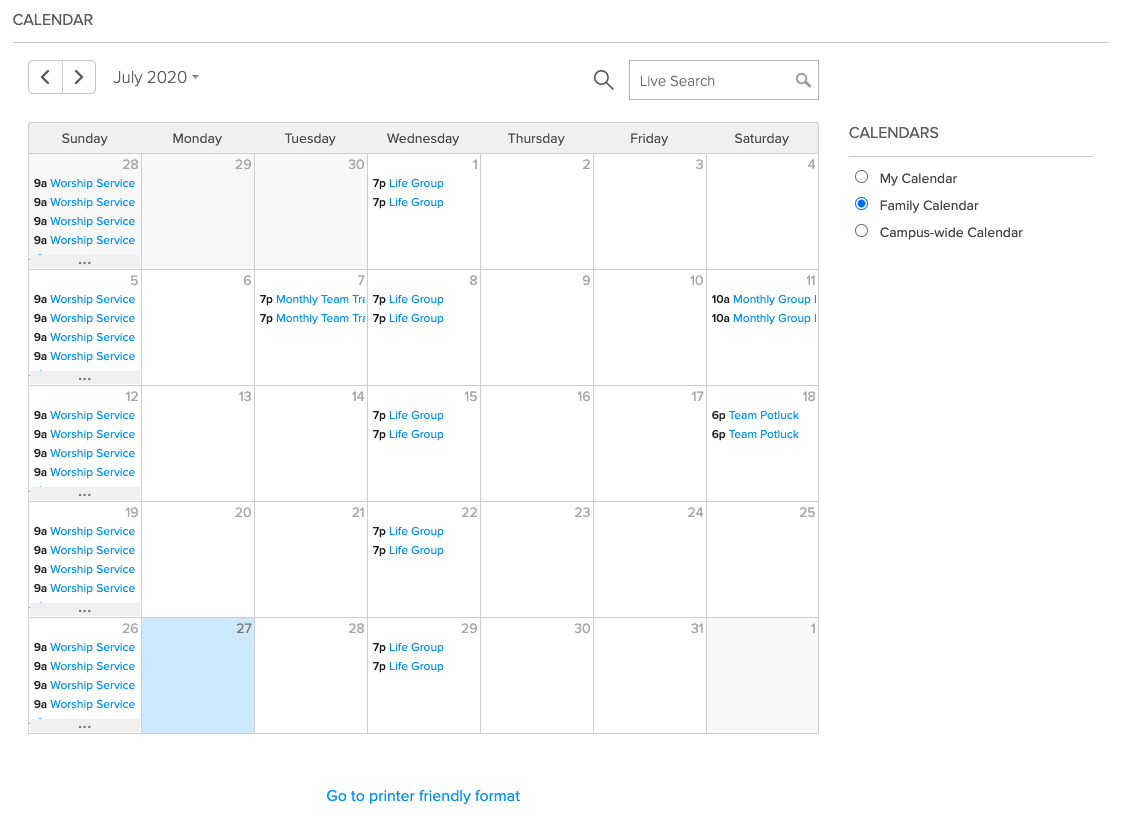
Task: Open a Worship Service event on July 19
Action: (92, 531)
